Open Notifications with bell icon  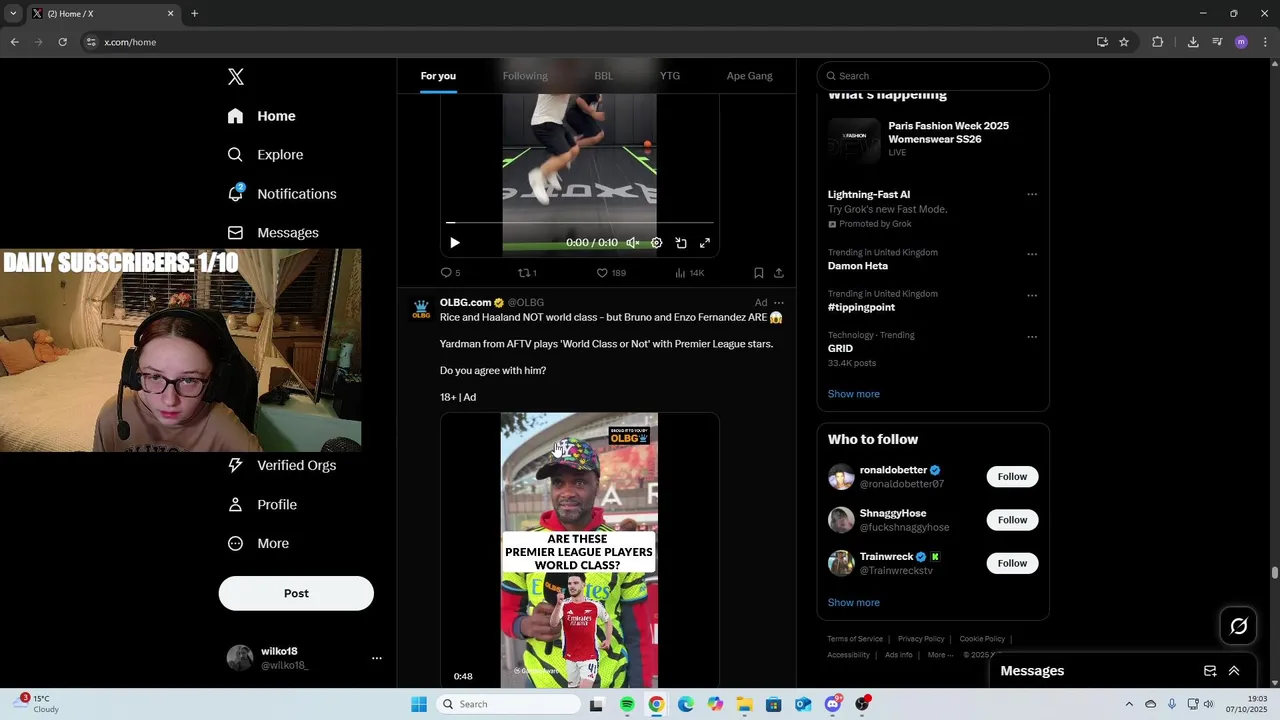tap(282, 194)
